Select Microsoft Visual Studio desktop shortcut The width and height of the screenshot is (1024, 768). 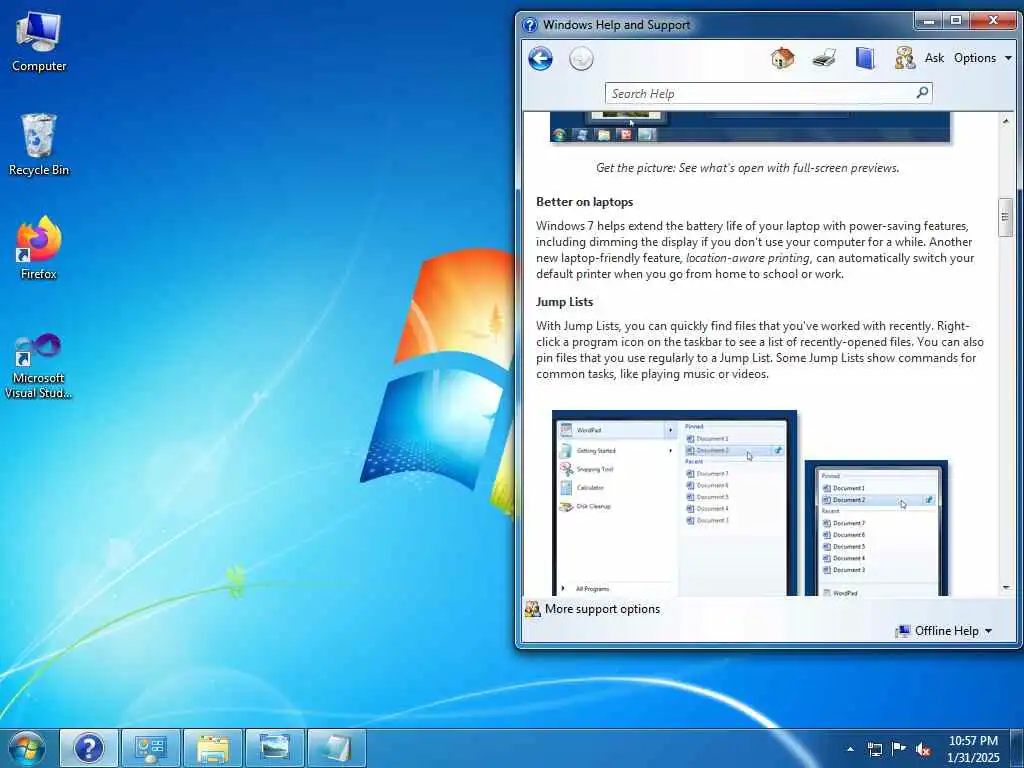pos(39,367)
